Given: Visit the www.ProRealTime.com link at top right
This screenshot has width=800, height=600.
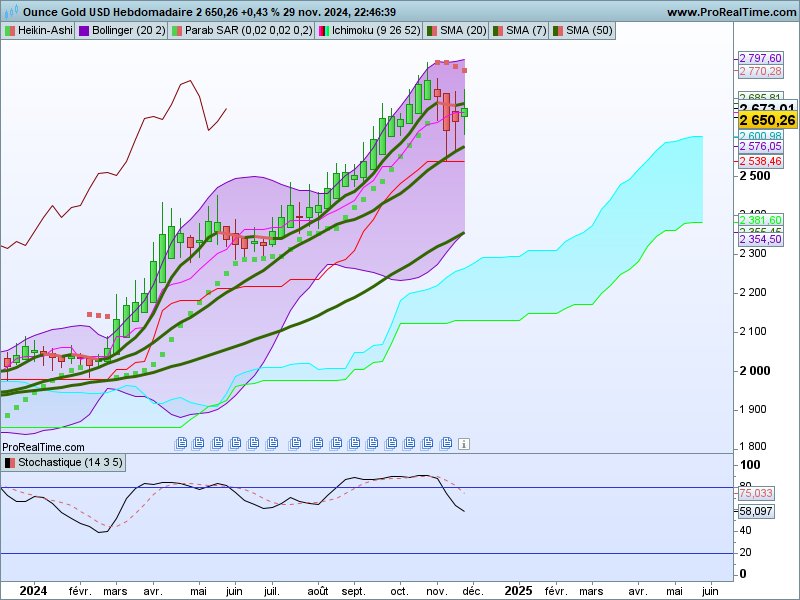Looking at the screenshot, I should (x=732, y=12).
